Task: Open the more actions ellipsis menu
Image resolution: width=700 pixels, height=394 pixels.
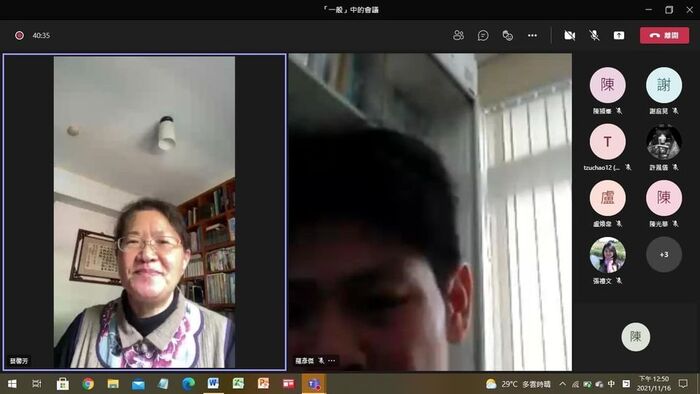Action: [532, 35]
